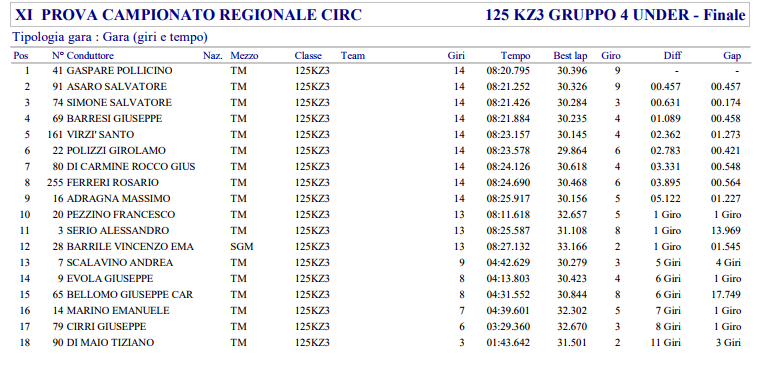Click the 'Giro' column header
Screen dimensions: 761x376
point(611,56)
